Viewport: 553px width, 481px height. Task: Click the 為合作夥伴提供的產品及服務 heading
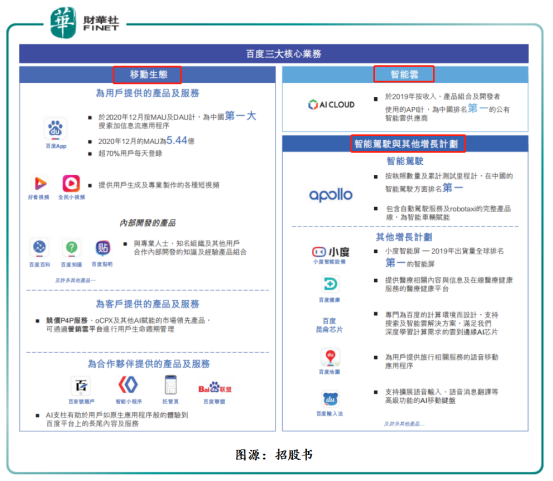[149, 364]
